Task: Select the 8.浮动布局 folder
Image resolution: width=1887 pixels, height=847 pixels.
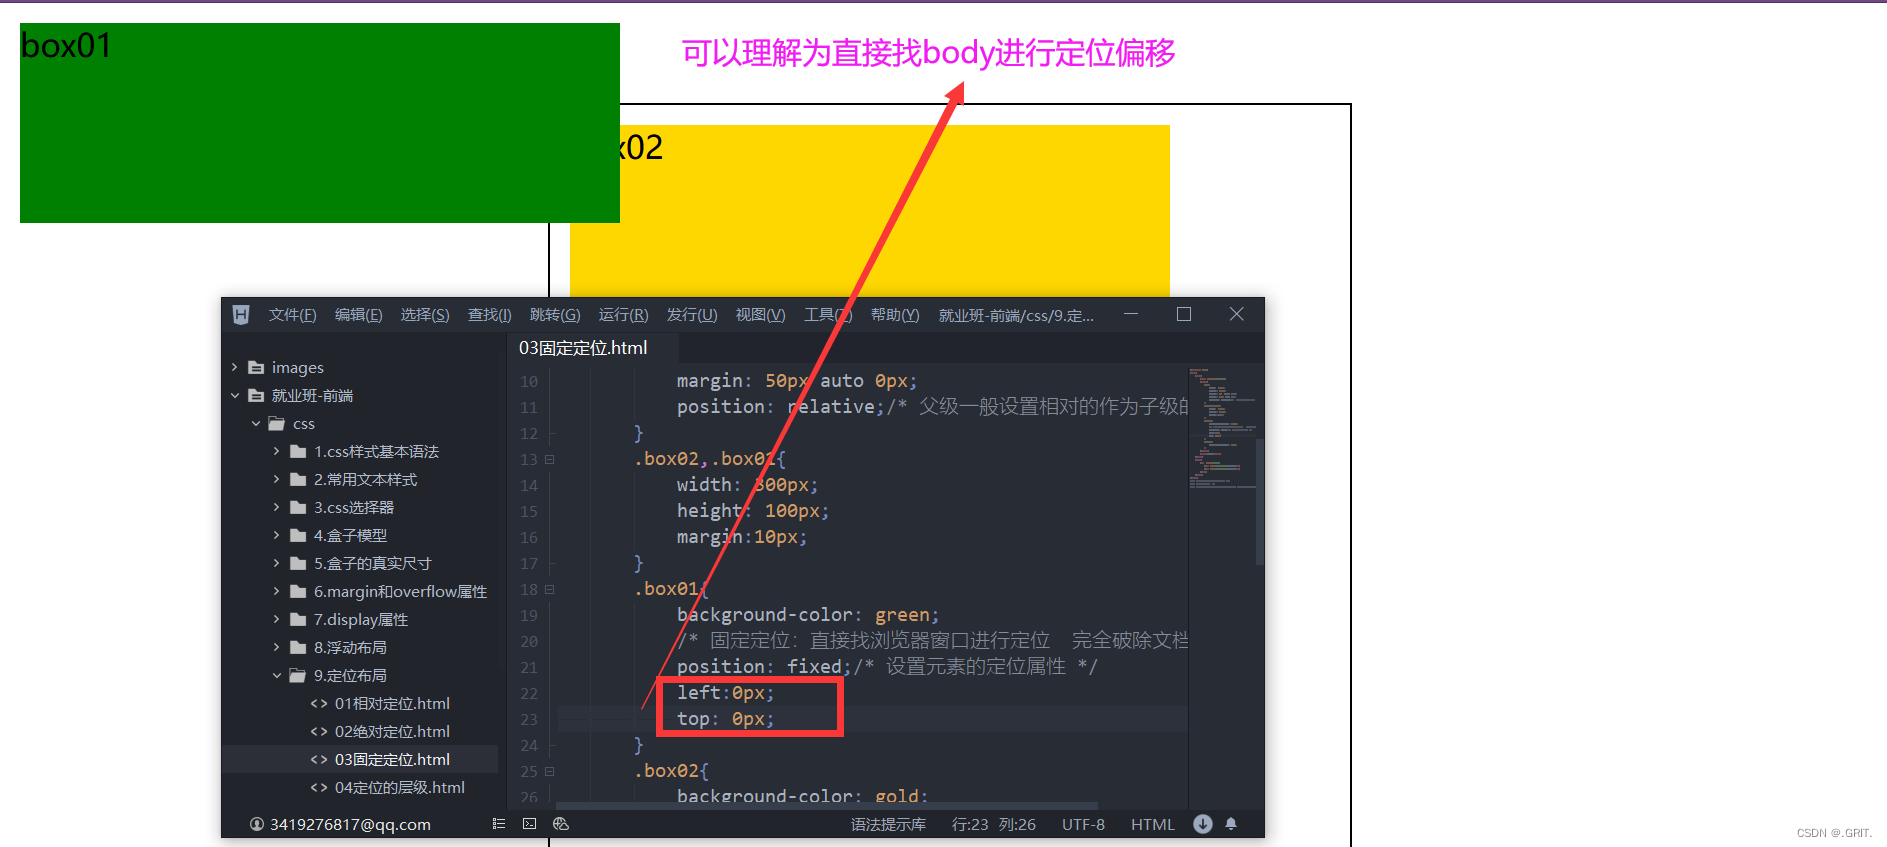Action: point(350,648)
